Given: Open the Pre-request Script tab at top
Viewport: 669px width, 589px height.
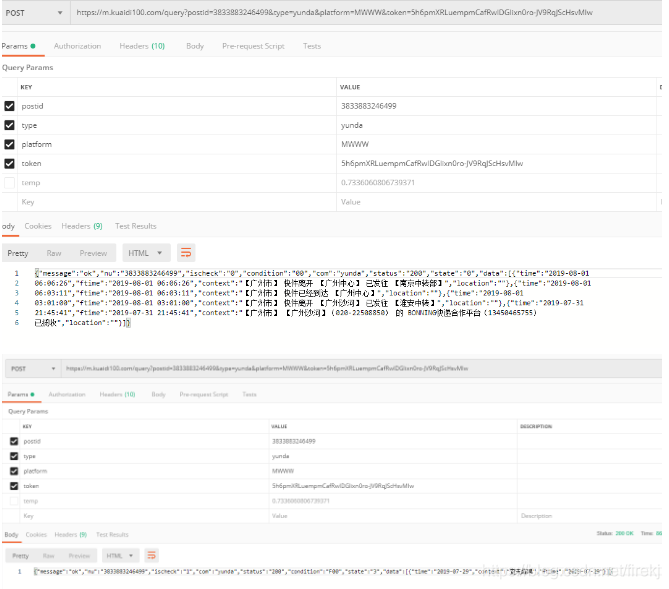Looking at the screenshot, I should (253, 46).
